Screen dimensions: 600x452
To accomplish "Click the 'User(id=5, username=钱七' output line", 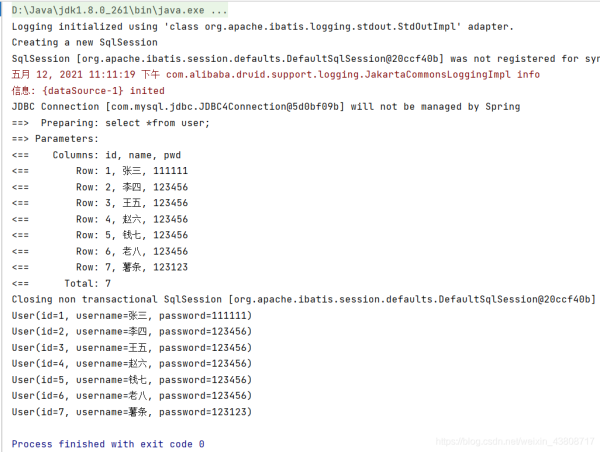I will pos(131,379).
